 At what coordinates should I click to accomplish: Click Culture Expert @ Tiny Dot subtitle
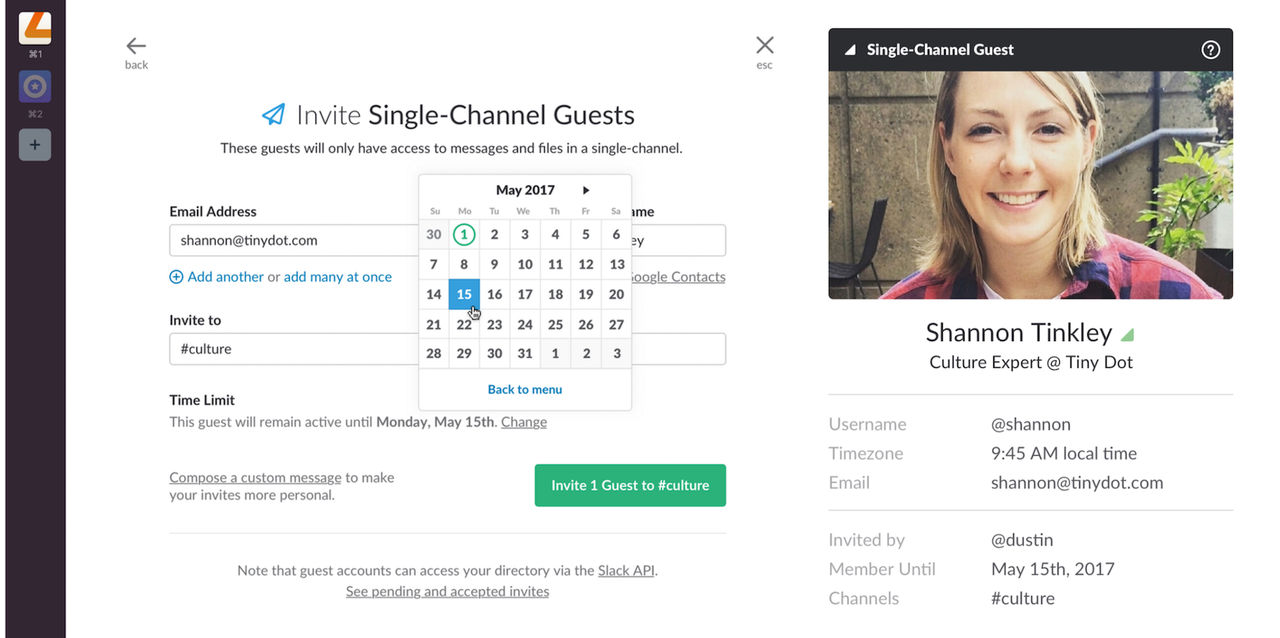coord(1031,362)
